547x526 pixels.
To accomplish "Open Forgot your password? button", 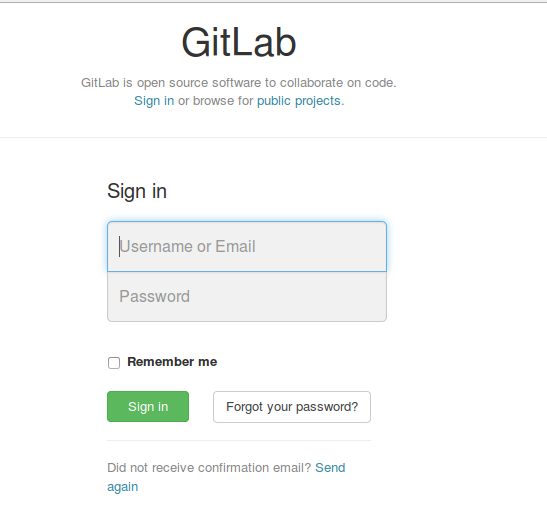I will tap(292, 407).
